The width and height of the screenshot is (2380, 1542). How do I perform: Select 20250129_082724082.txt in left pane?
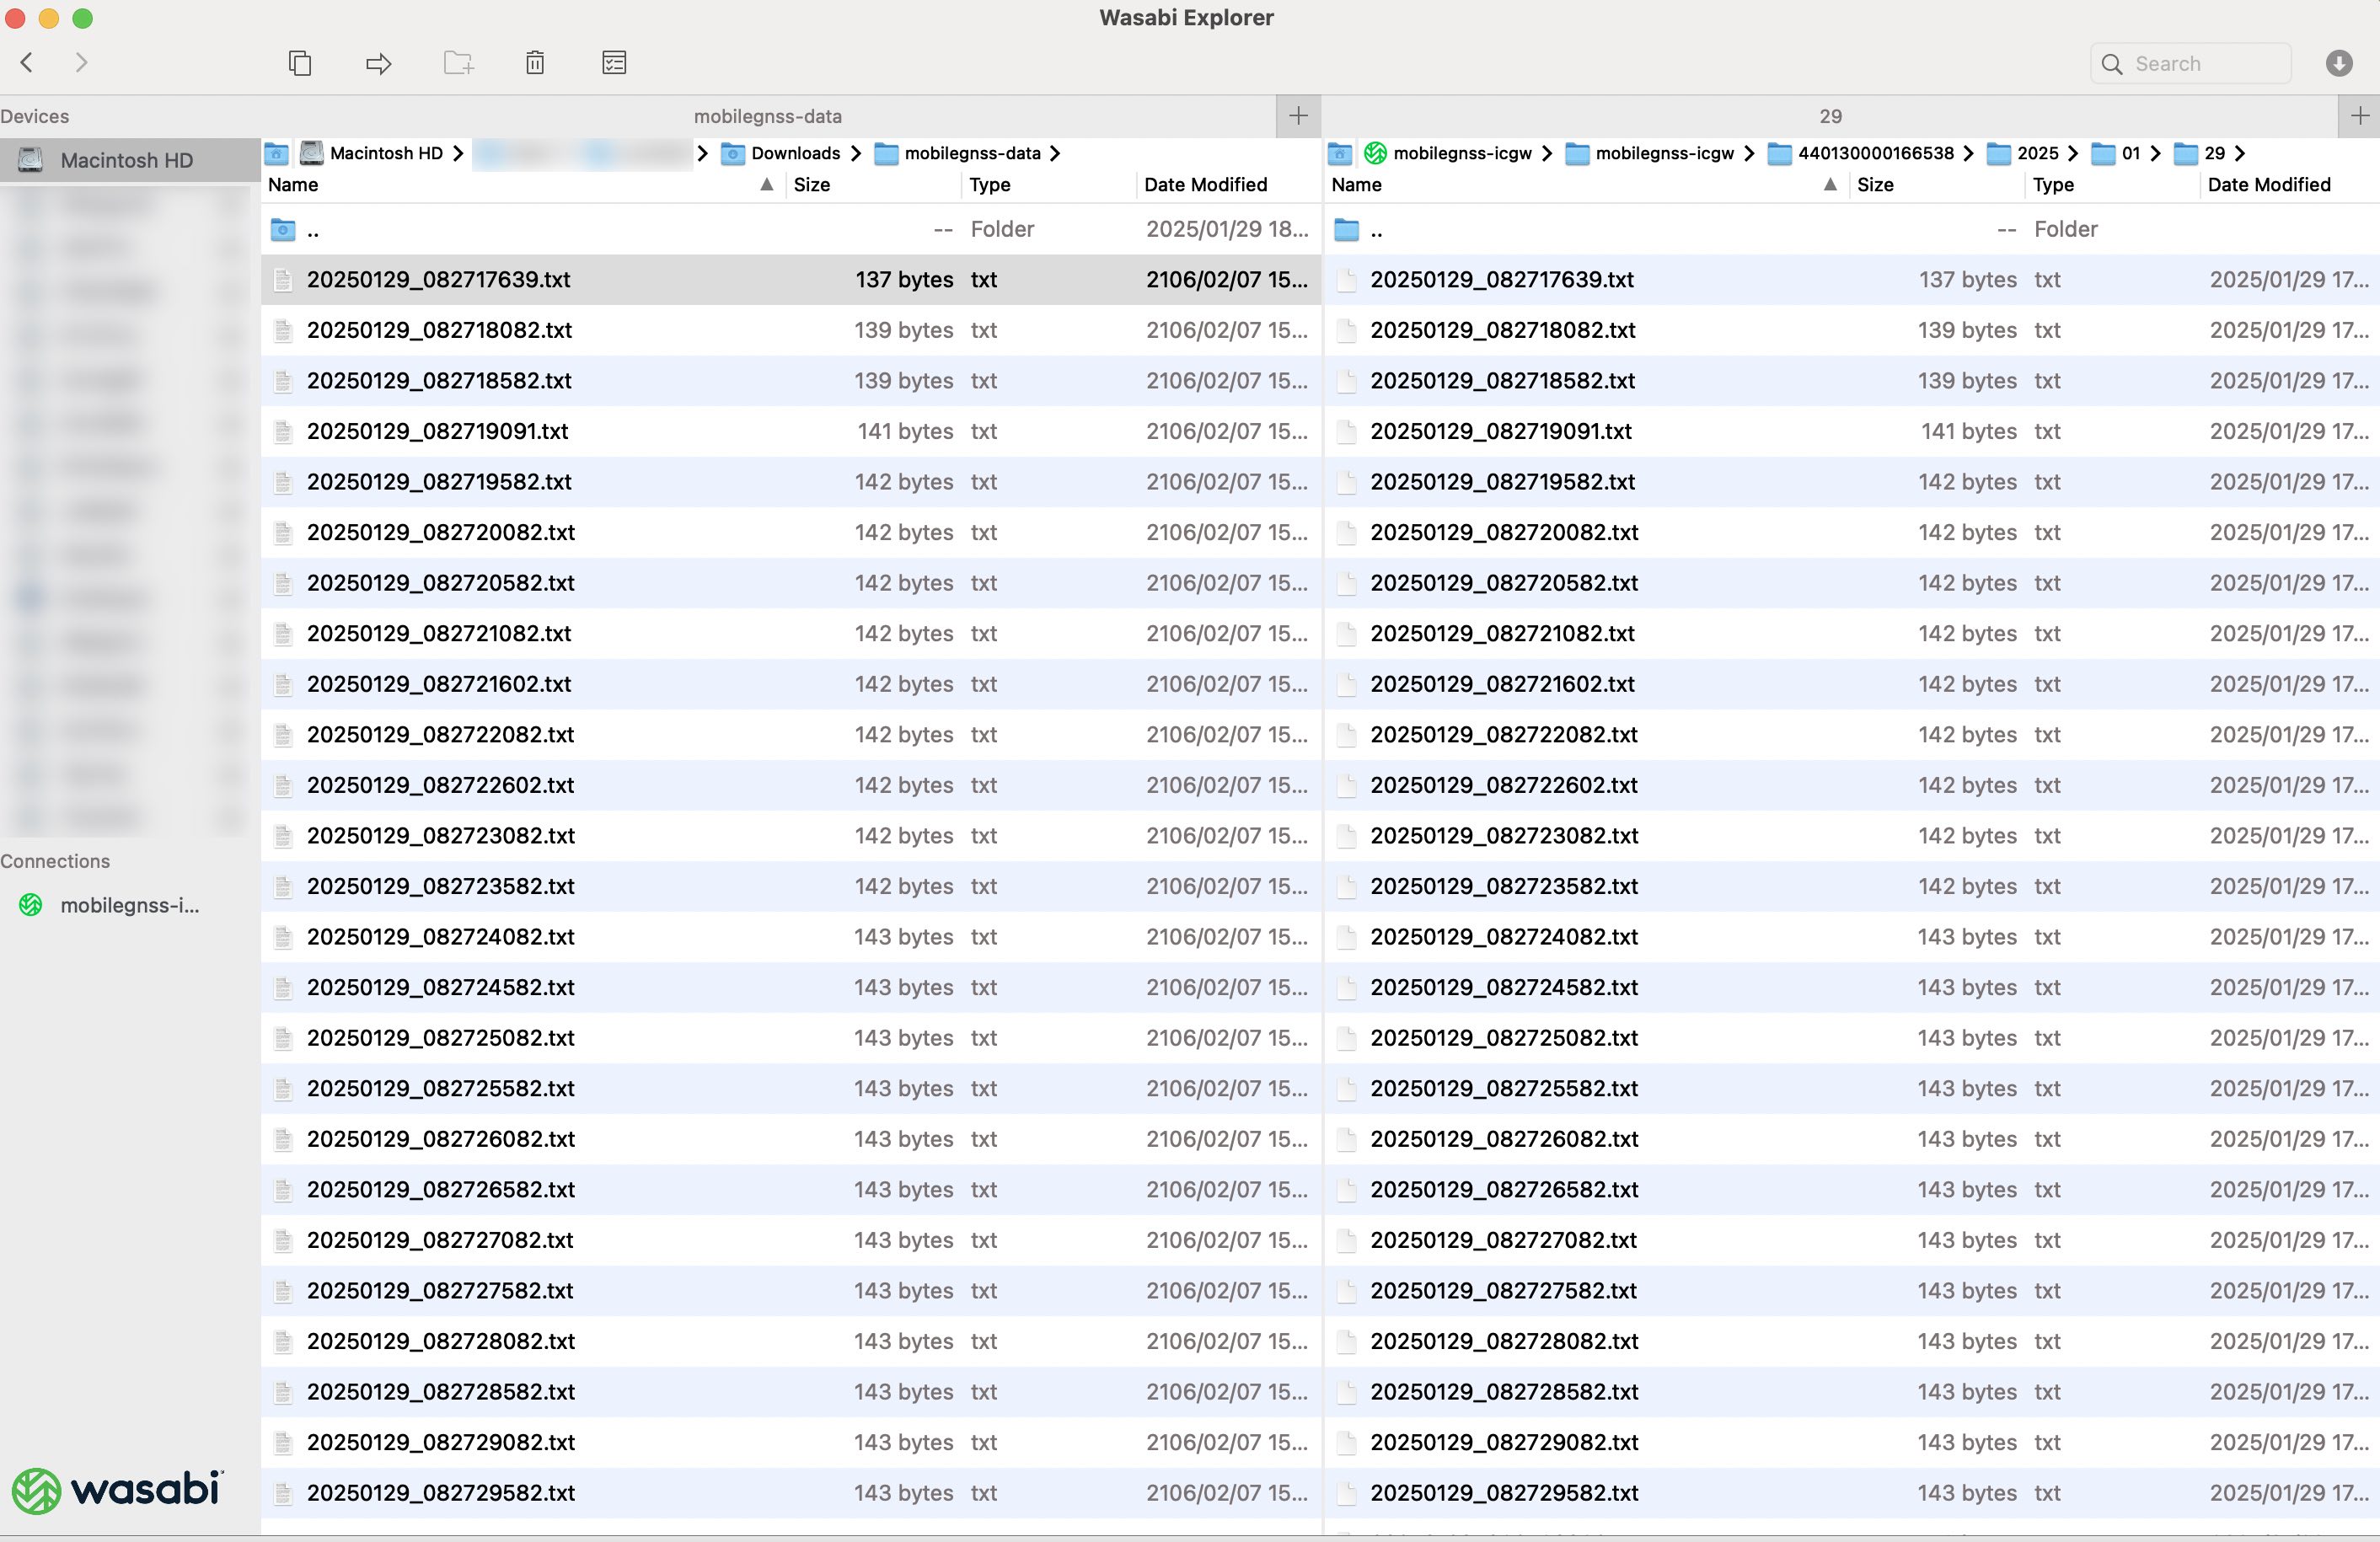[791, 937]
